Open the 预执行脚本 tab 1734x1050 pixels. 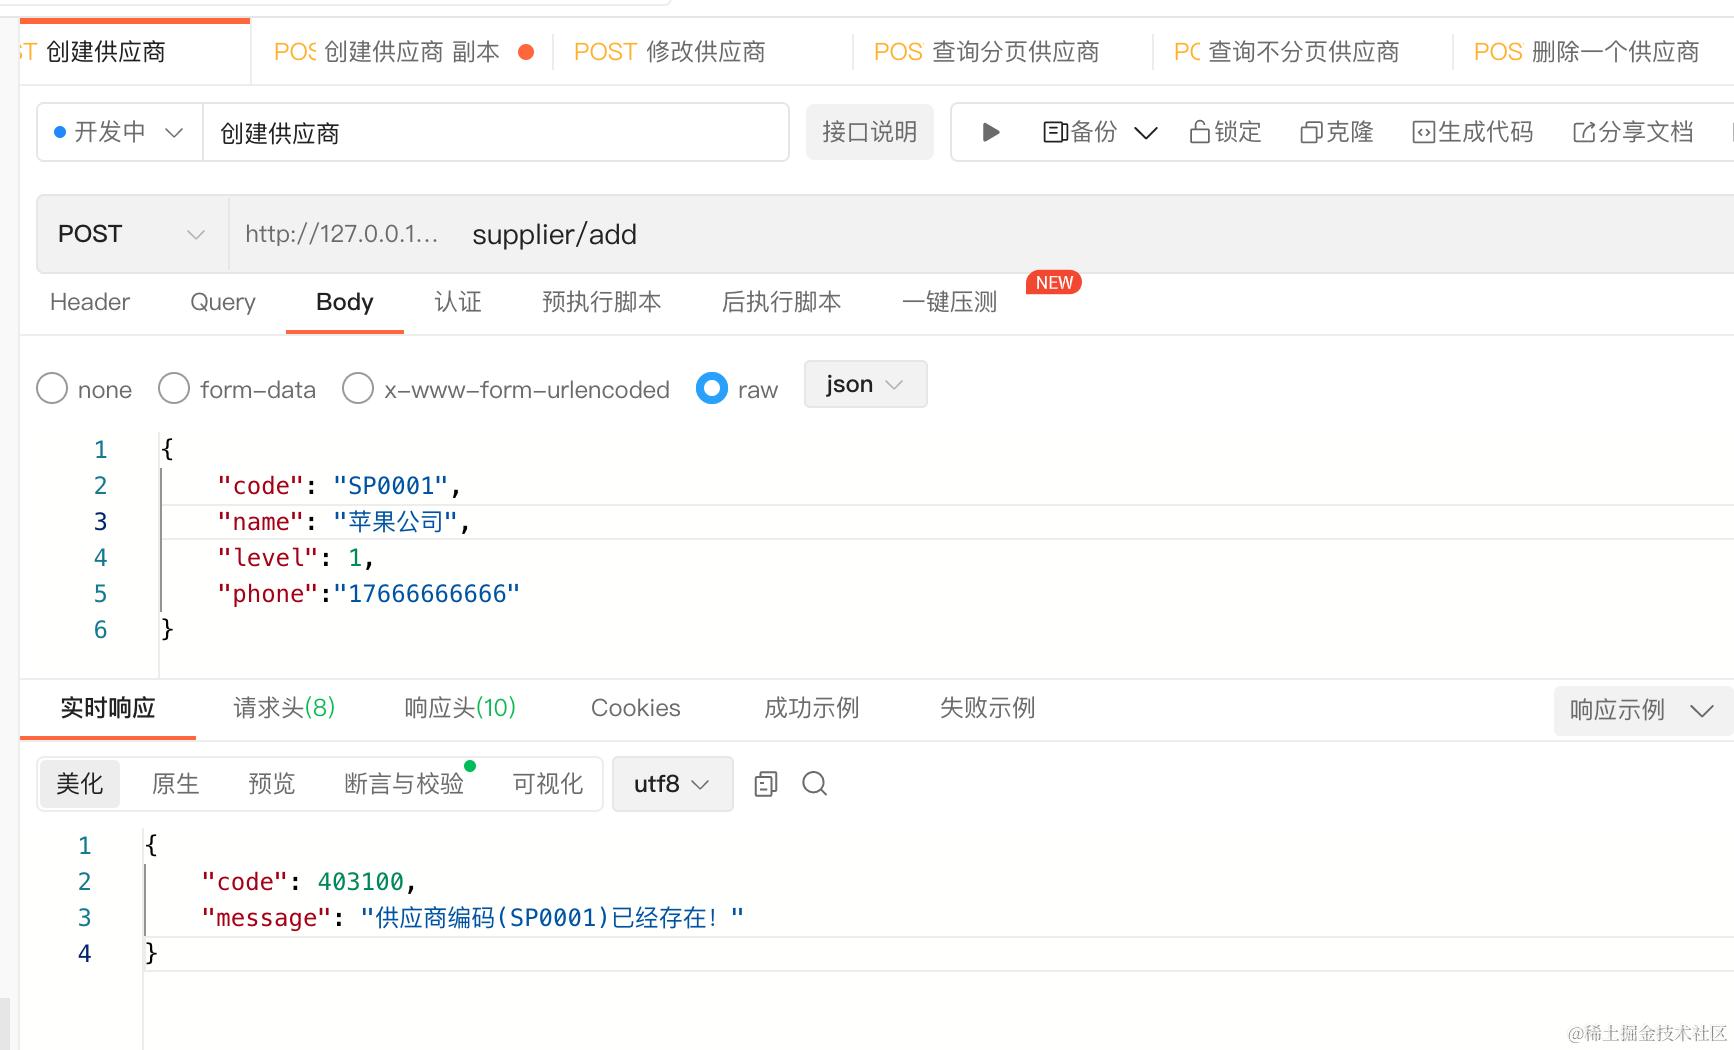(602, 302)
